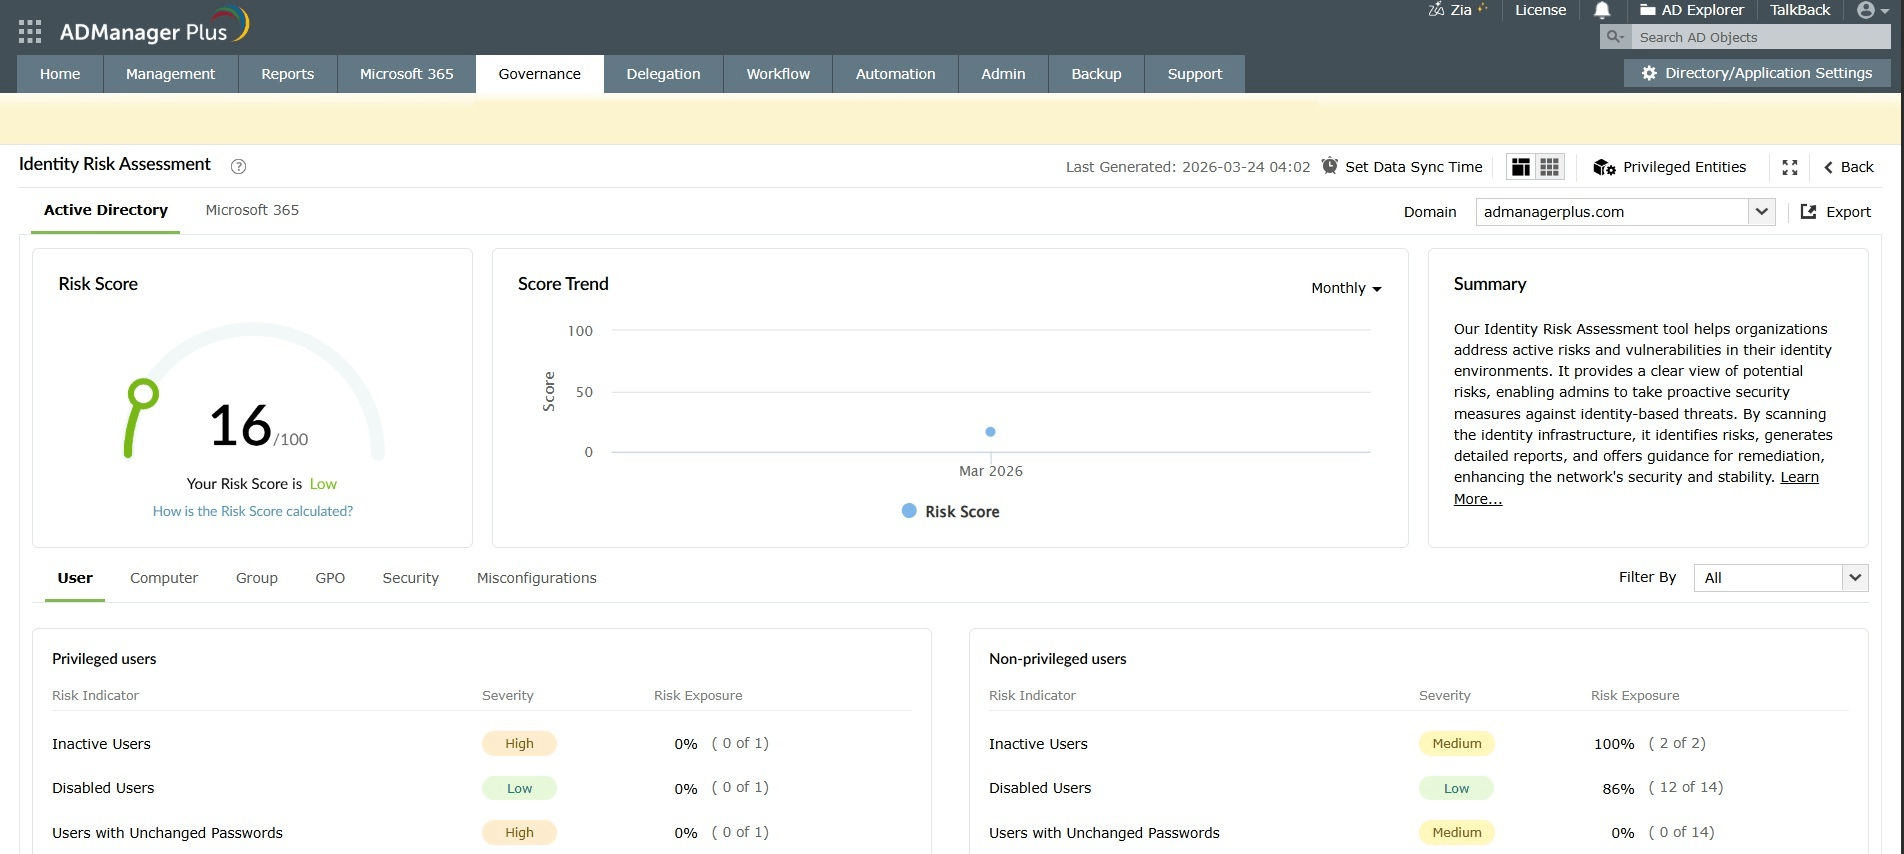Select the GPO category tab
The image size is (1904, 854).
pos(330,578)
